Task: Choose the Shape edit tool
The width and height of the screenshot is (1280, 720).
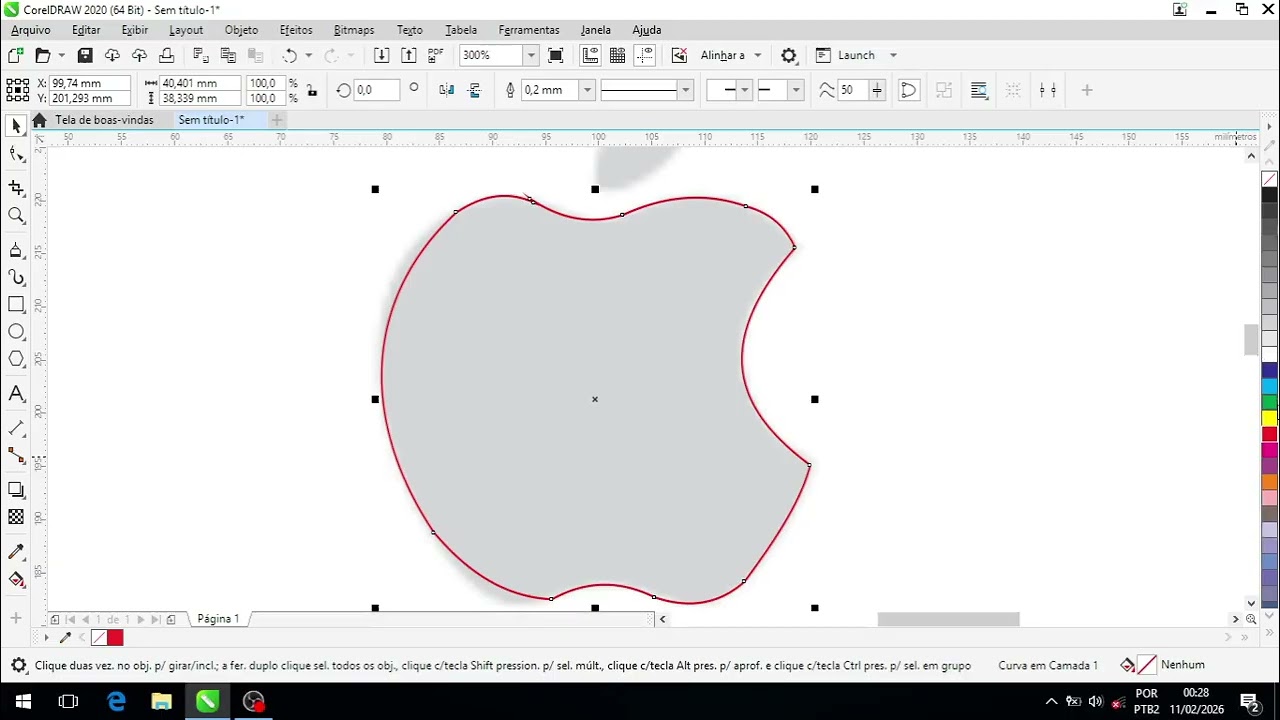Action: (16, 154)
